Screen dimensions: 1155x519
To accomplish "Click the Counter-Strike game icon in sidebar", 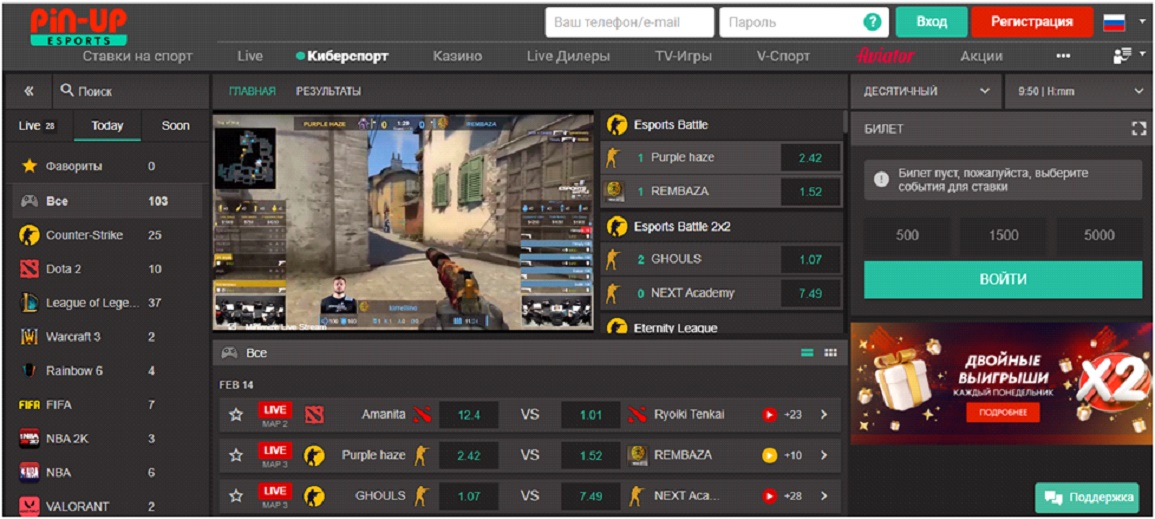I will click(30, 235).
